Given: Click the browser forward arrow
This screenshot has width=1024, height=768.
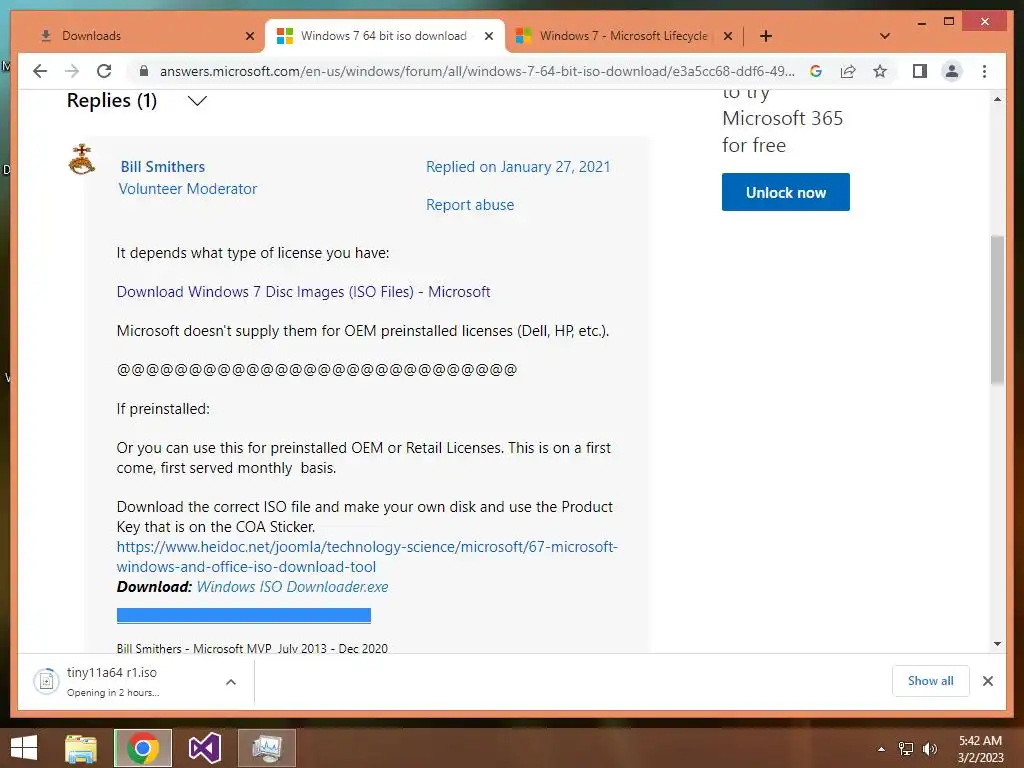Looking at the screenshot, I should click(x=72, y=71).
